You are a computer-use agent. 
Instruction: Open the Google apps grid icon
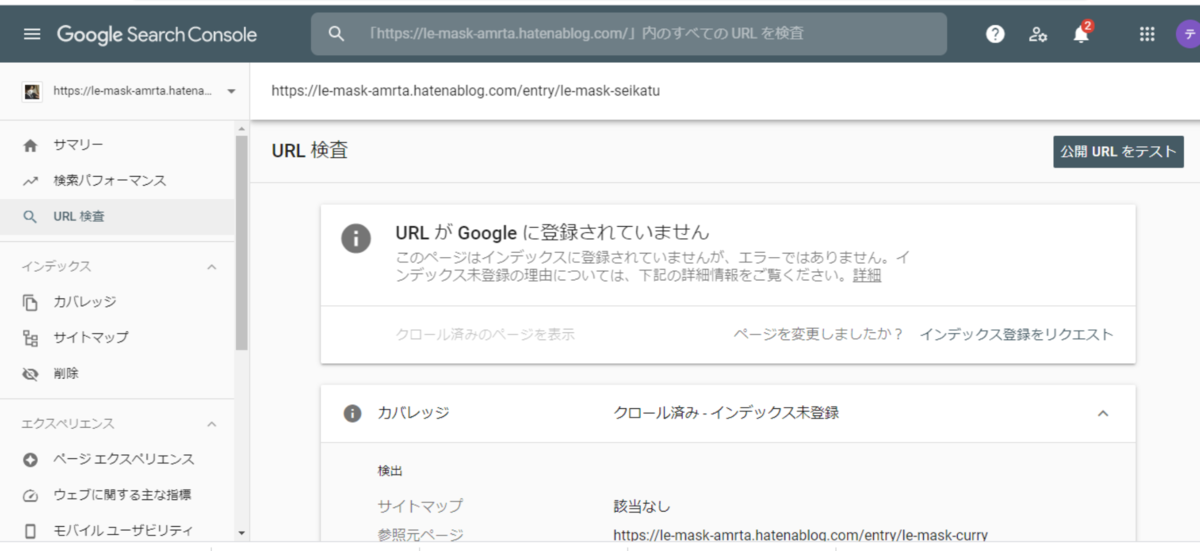click(x=1147, y=34)
